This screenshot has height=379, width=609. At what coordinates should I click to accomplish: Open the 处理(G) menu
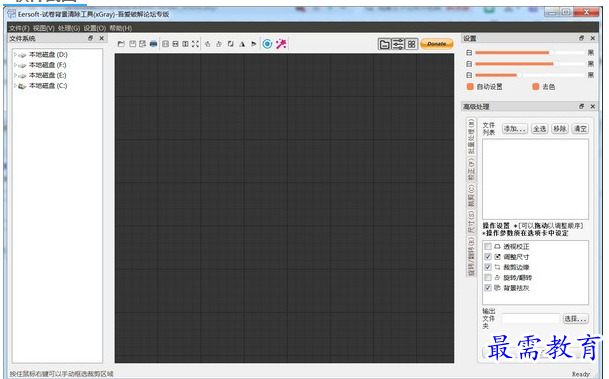(x=69, y=28)
